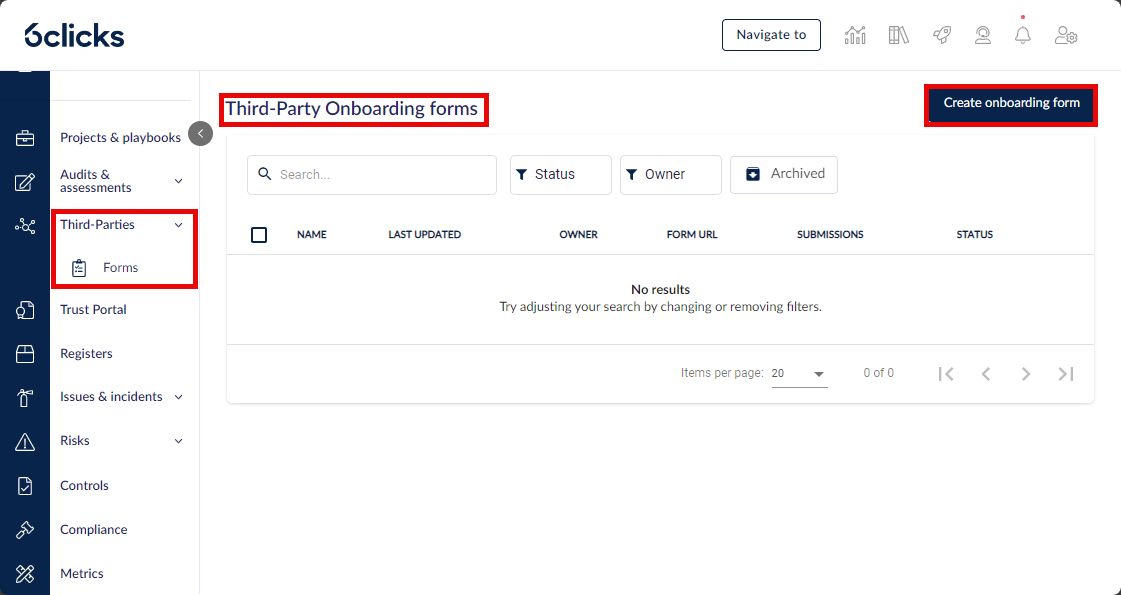Image resolution: width=1121 pixels, height=595 pixels.
Task: Open Items per page dropdown
Action: 799,374
